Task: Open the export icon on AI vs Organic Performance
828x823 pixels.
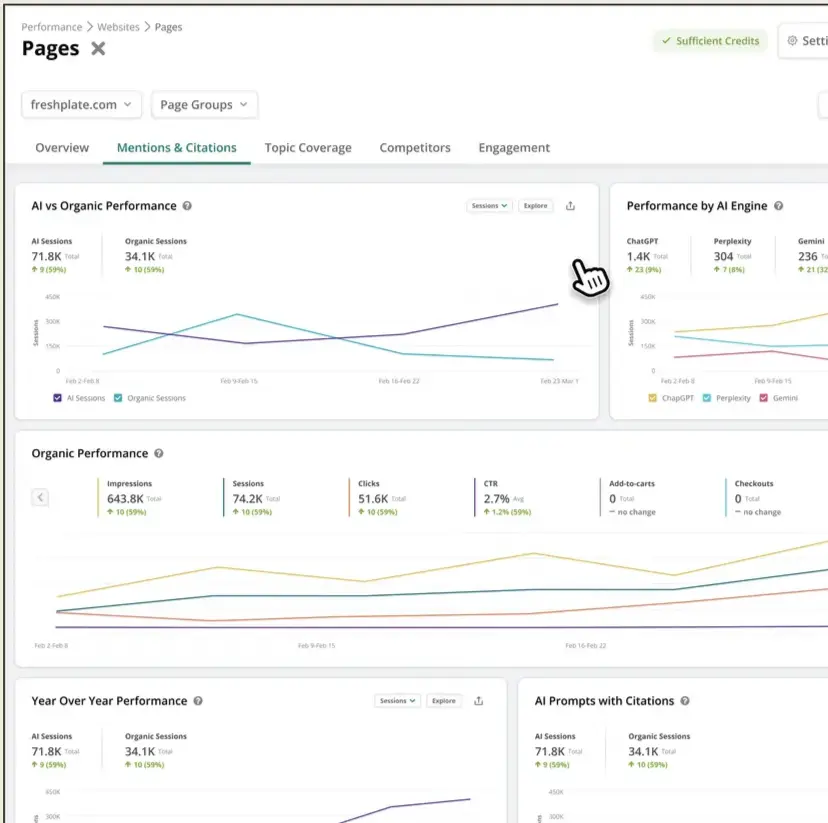Action: (x=569, y=205)
